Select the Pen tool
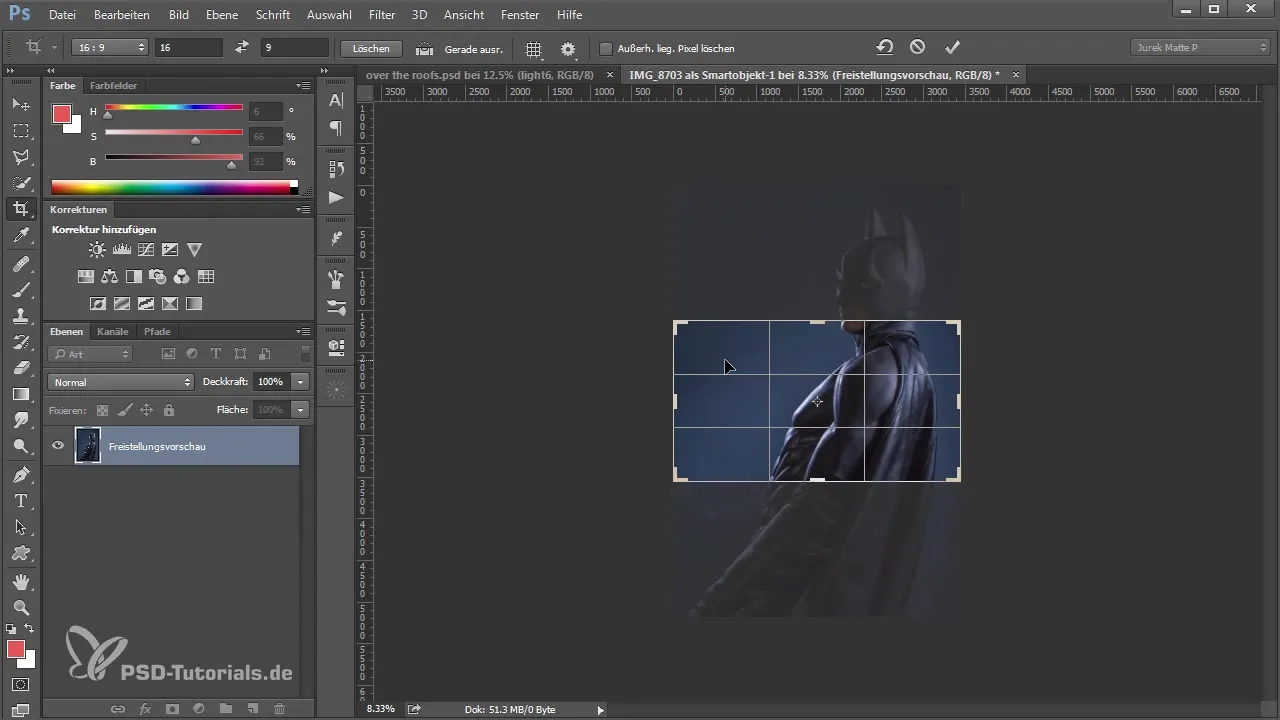Image resolution: width=1280 pixels, height=720 pixels. [x=20, y=474]
